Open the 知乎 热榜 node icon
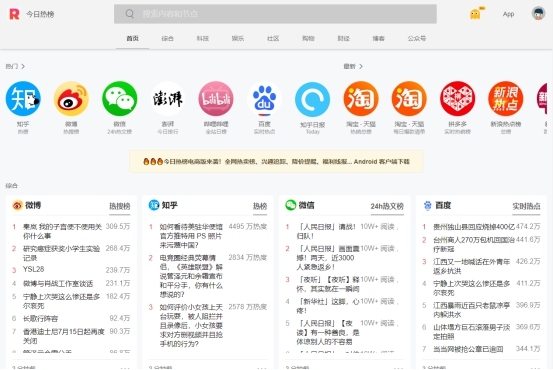Image resolution: width=553 pixels, height=370 pixels. point(23,99)
